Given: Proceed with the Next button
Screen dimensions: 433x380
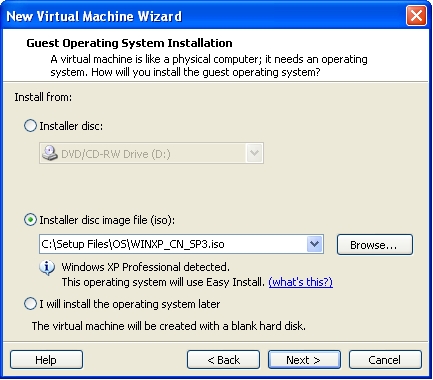Looking at the screenshot, I should tap(304, 360).
